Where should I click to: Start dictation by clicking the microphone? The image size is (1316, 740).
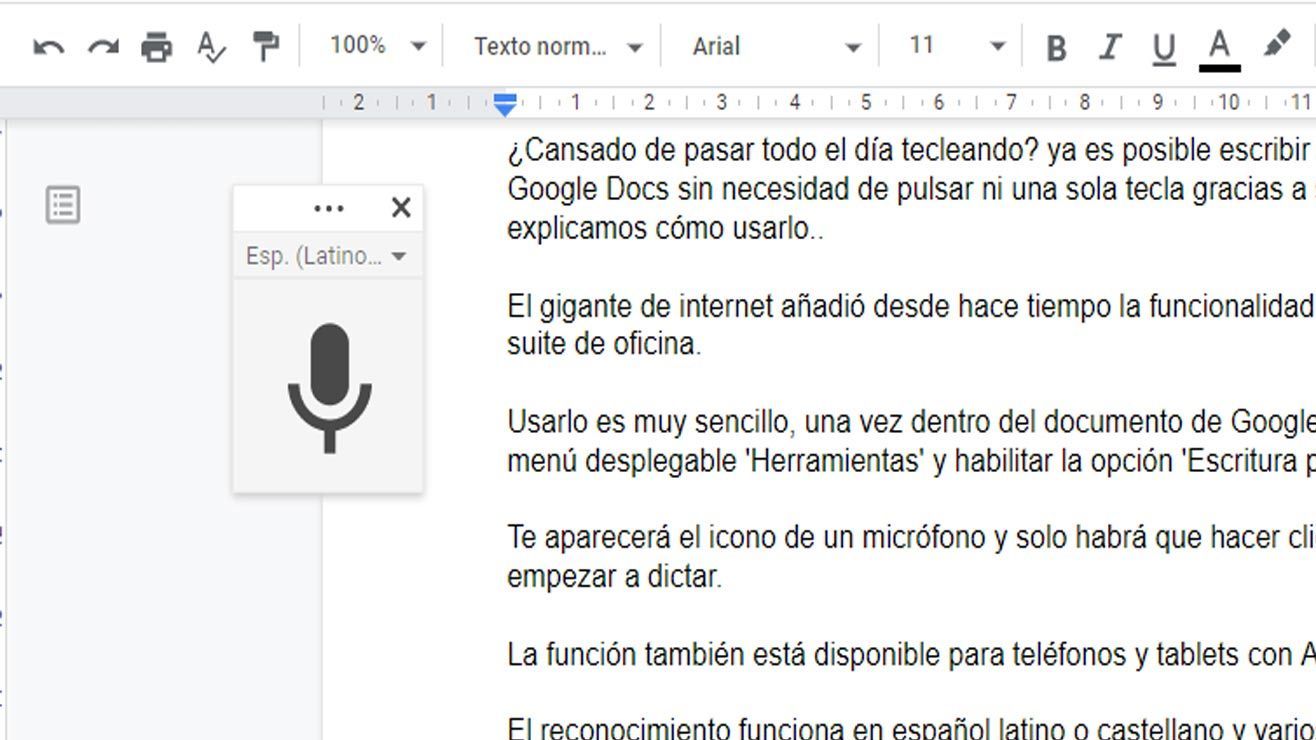[x=329, y=388]
